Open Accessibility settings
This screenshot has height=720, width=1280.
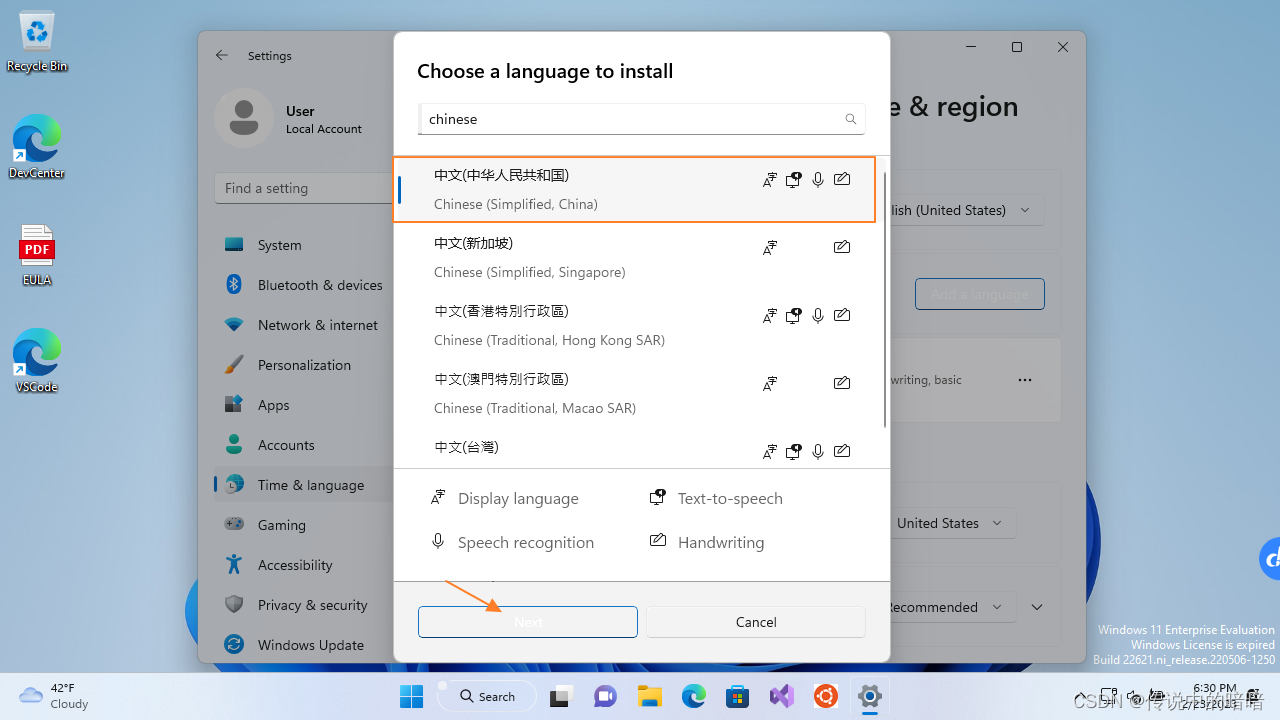(x=304, y=565)
